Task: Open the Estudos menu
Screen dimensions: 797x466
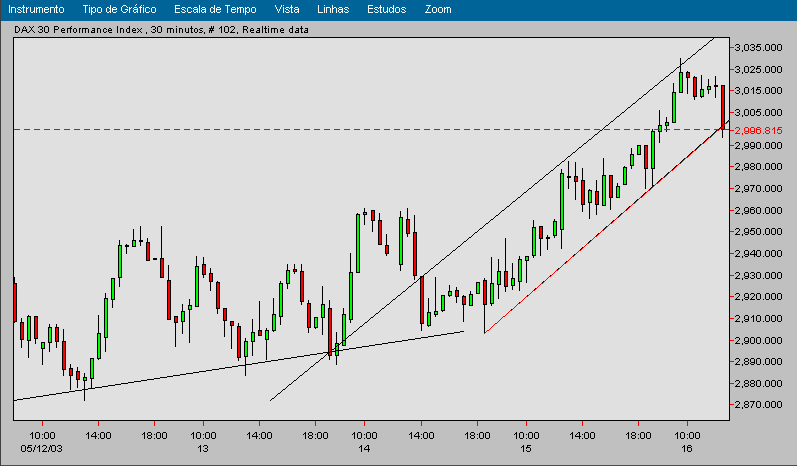Action: click(386, 9)
